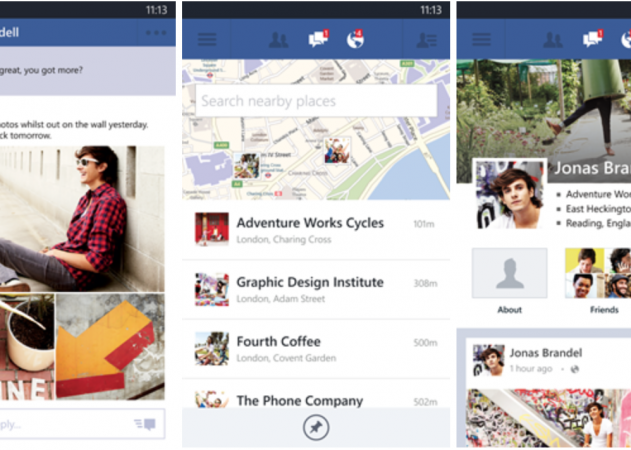
Task: Tap friend requests icon in middle screen
Action: (x=278, y=40)
